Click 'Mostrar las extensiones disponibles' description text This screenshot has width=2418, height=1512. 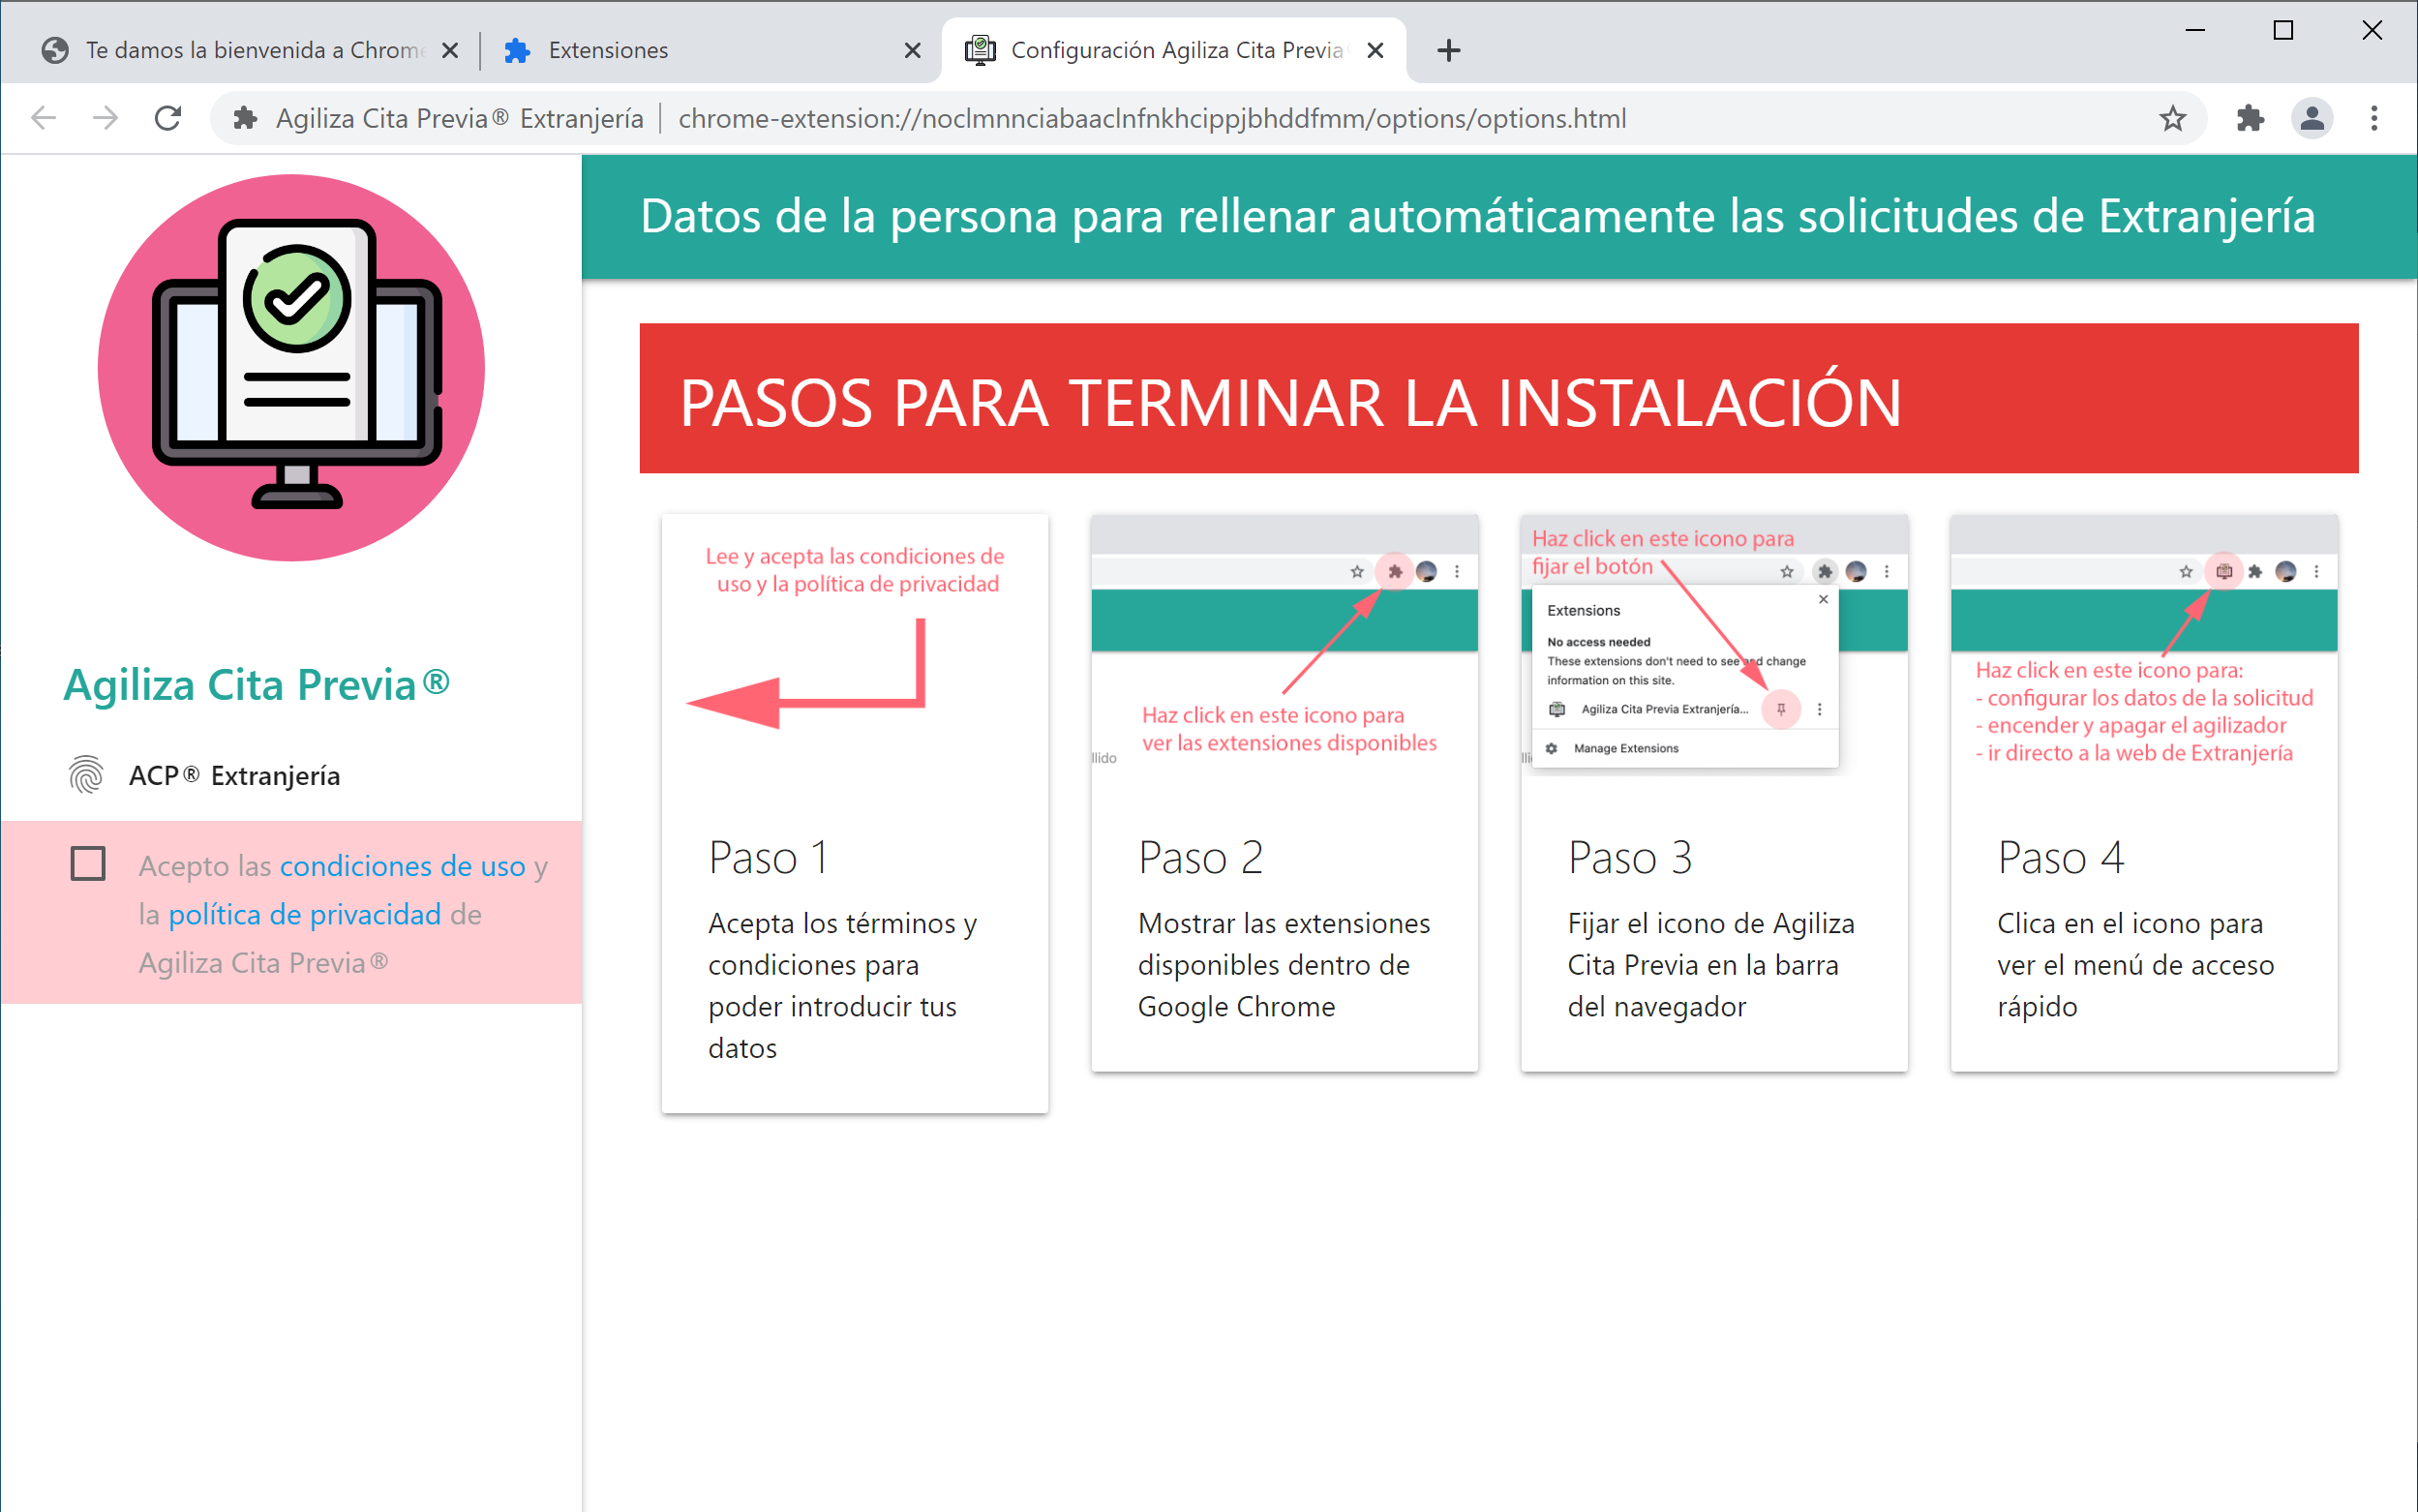click(x=1284, y=965)
